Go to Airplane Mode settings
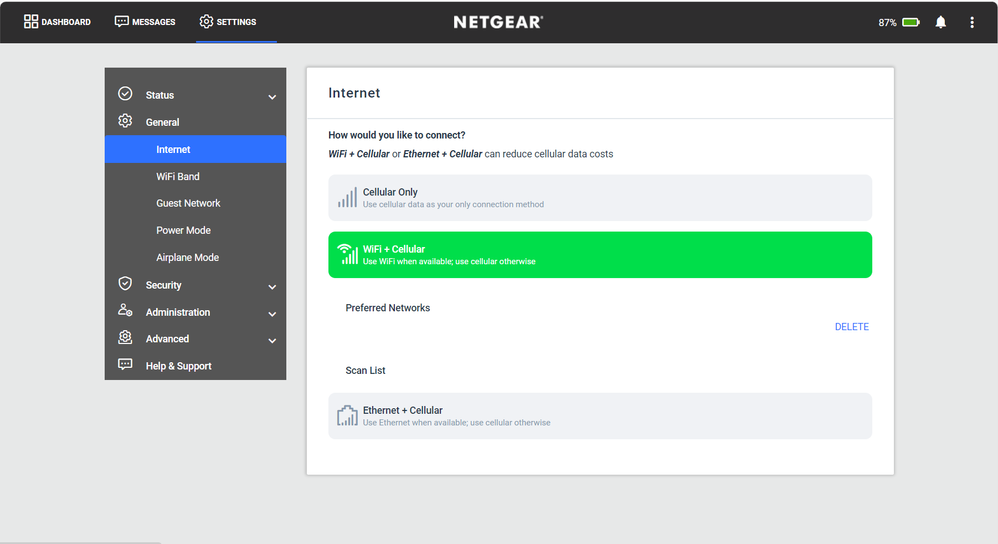The height and width of the screenshot is (544, 998). pyautogui.click(x=187, y=257)
